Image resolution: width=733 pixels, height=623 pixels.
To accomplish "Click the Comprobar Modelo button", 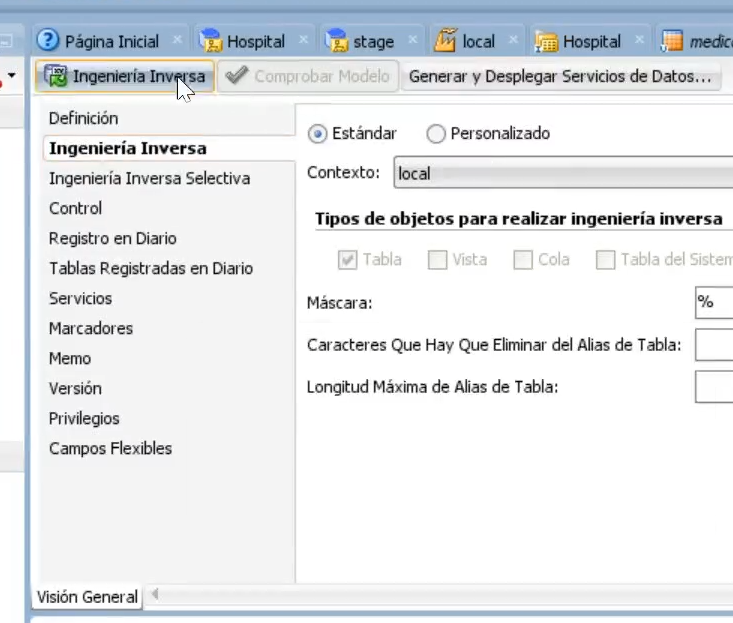I will point(309,76).
